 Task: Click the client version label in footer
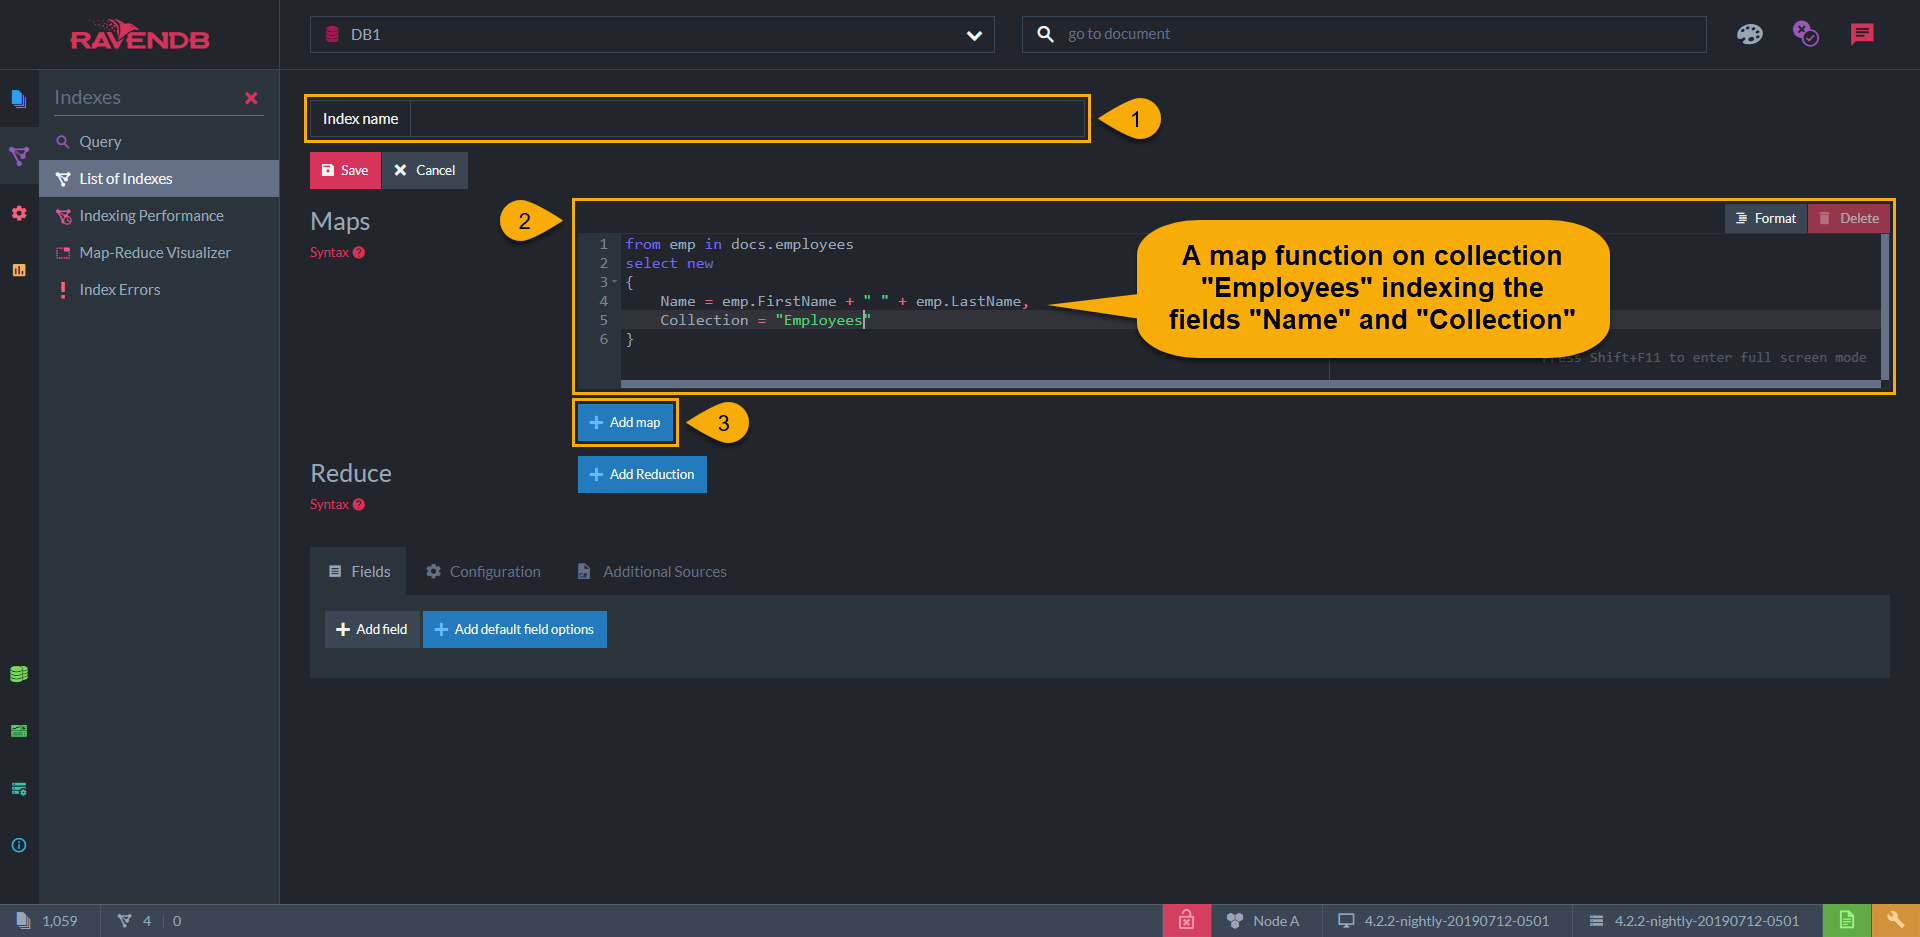[1444, 920]
